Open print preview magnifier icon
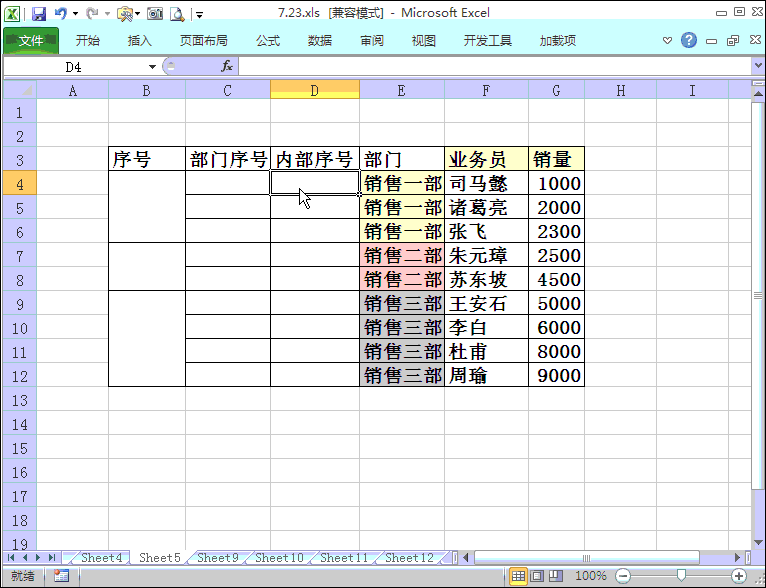This screenshot has width=766, height=588. [177, 14]
